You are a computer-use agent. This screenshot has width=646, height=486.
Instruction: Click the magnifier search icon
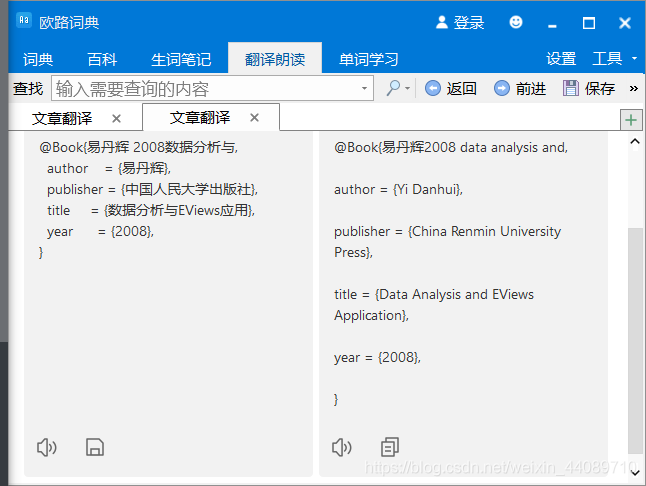393,88
